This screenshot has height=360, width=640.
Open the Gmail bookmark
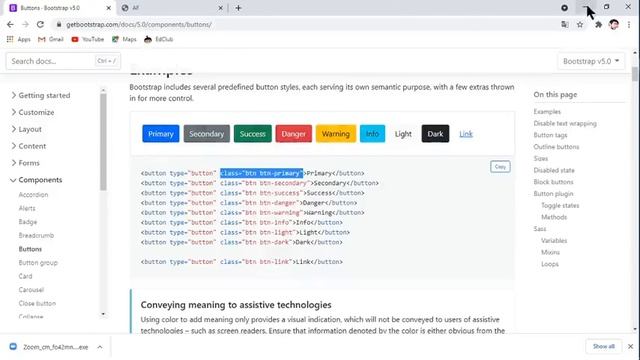(x=51, y=39)
